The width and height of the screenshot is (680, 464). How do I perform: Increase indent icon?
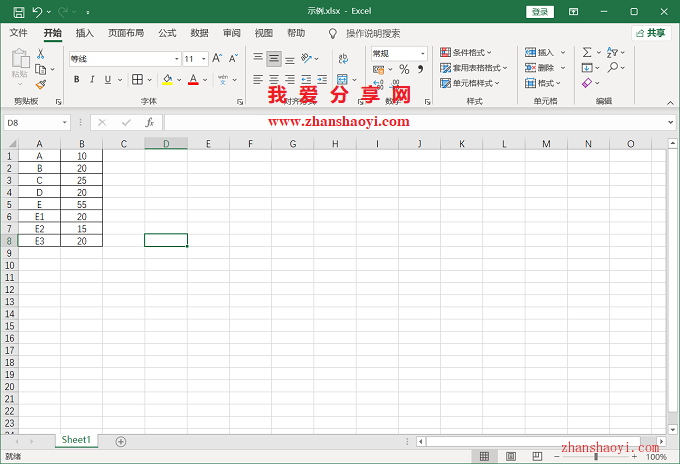pos(322,79)
